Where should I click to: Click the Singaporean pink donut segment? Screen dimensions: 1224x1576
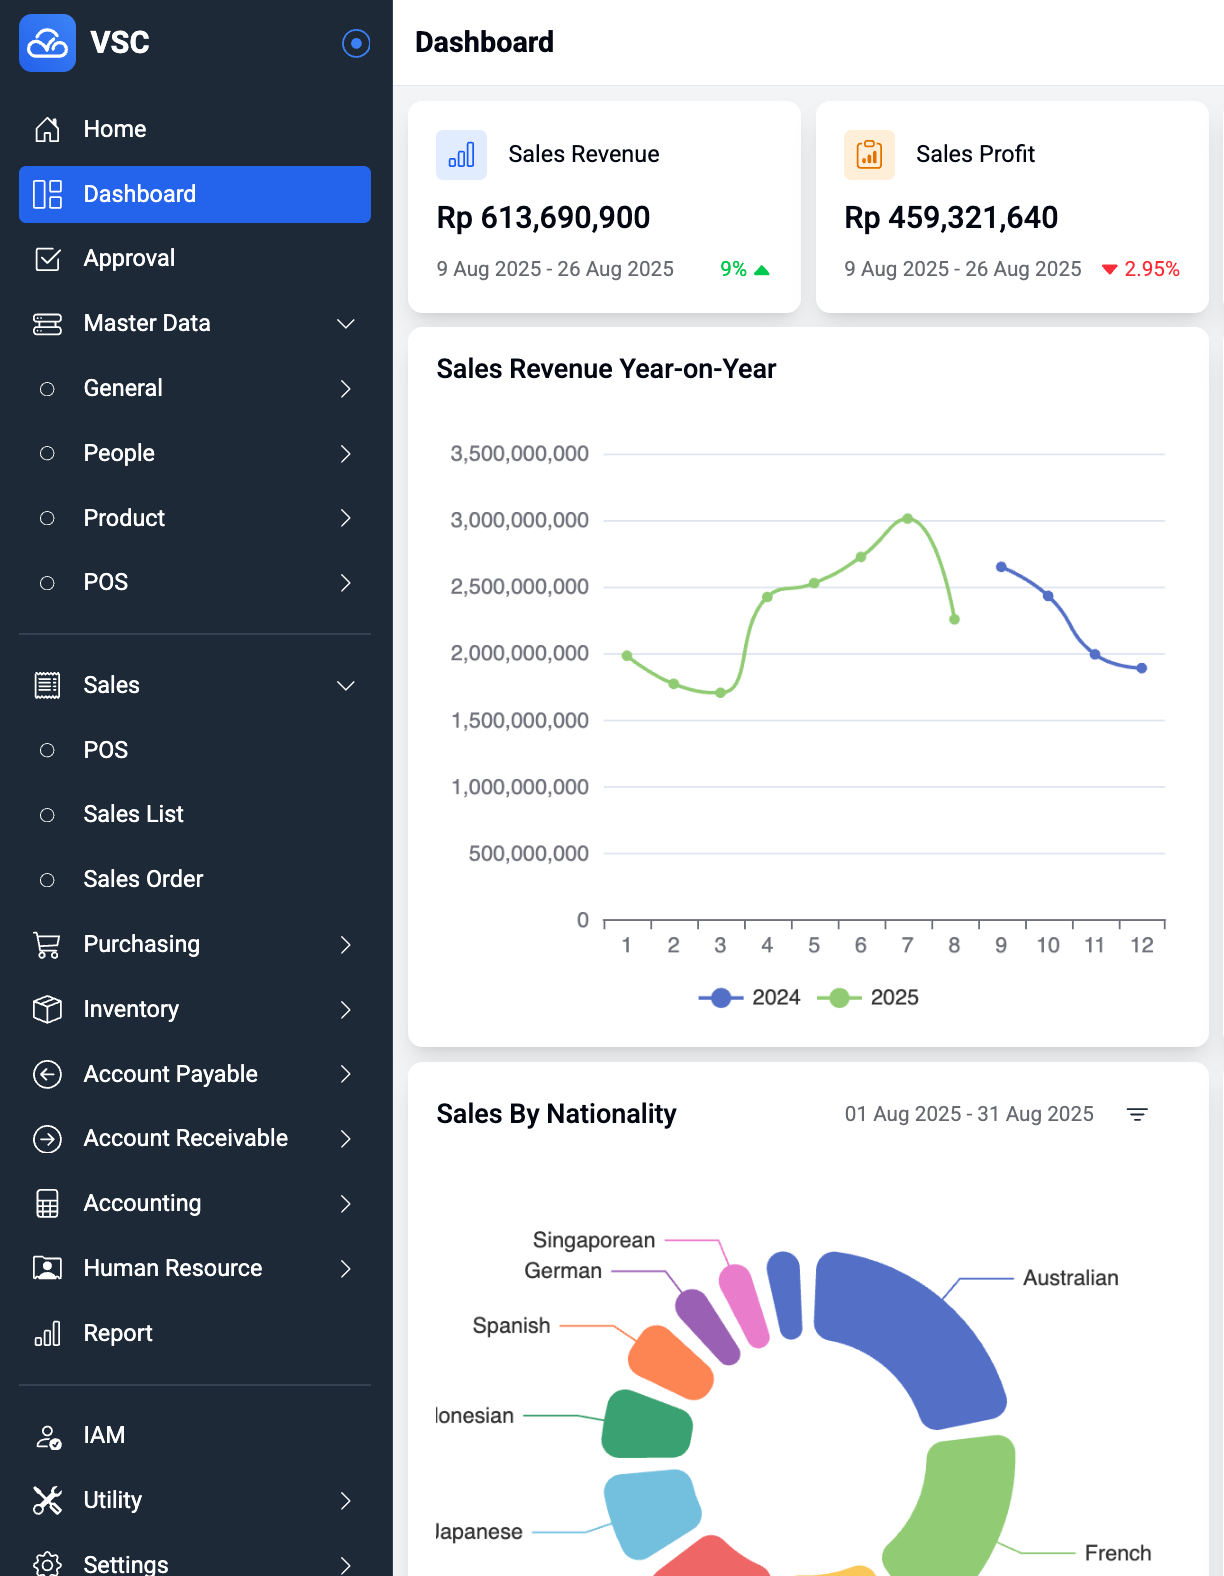745,1306
